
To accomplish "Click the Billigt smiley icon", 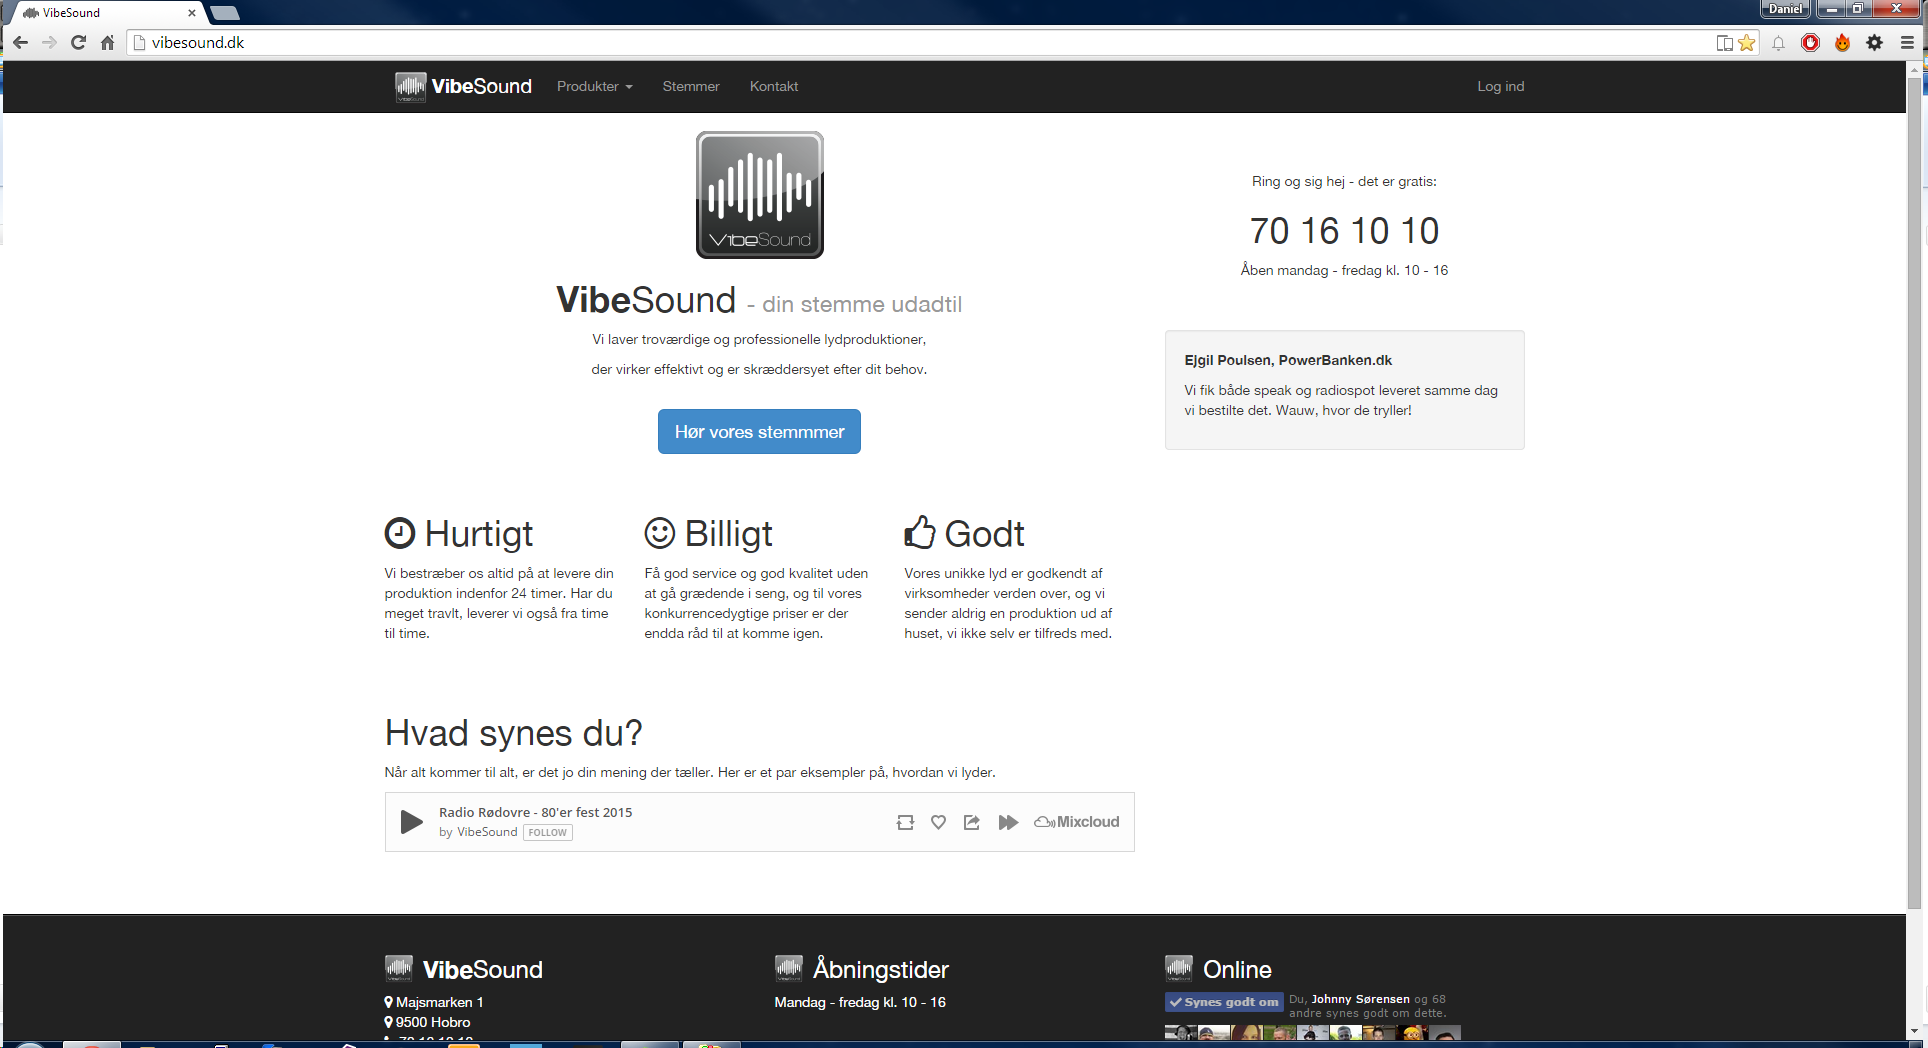I will click(x=659, y=533).
